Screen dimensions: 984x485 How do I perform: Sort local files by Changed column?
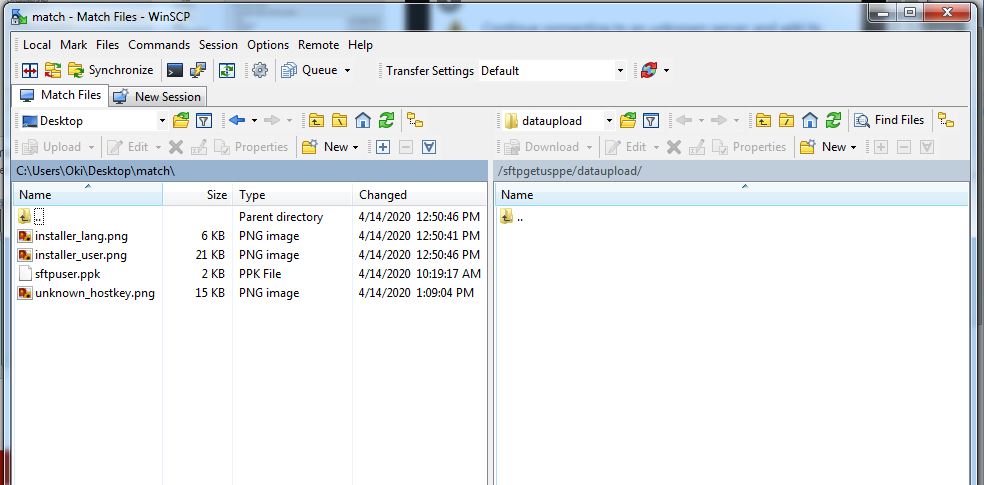[x=383, y=195]
